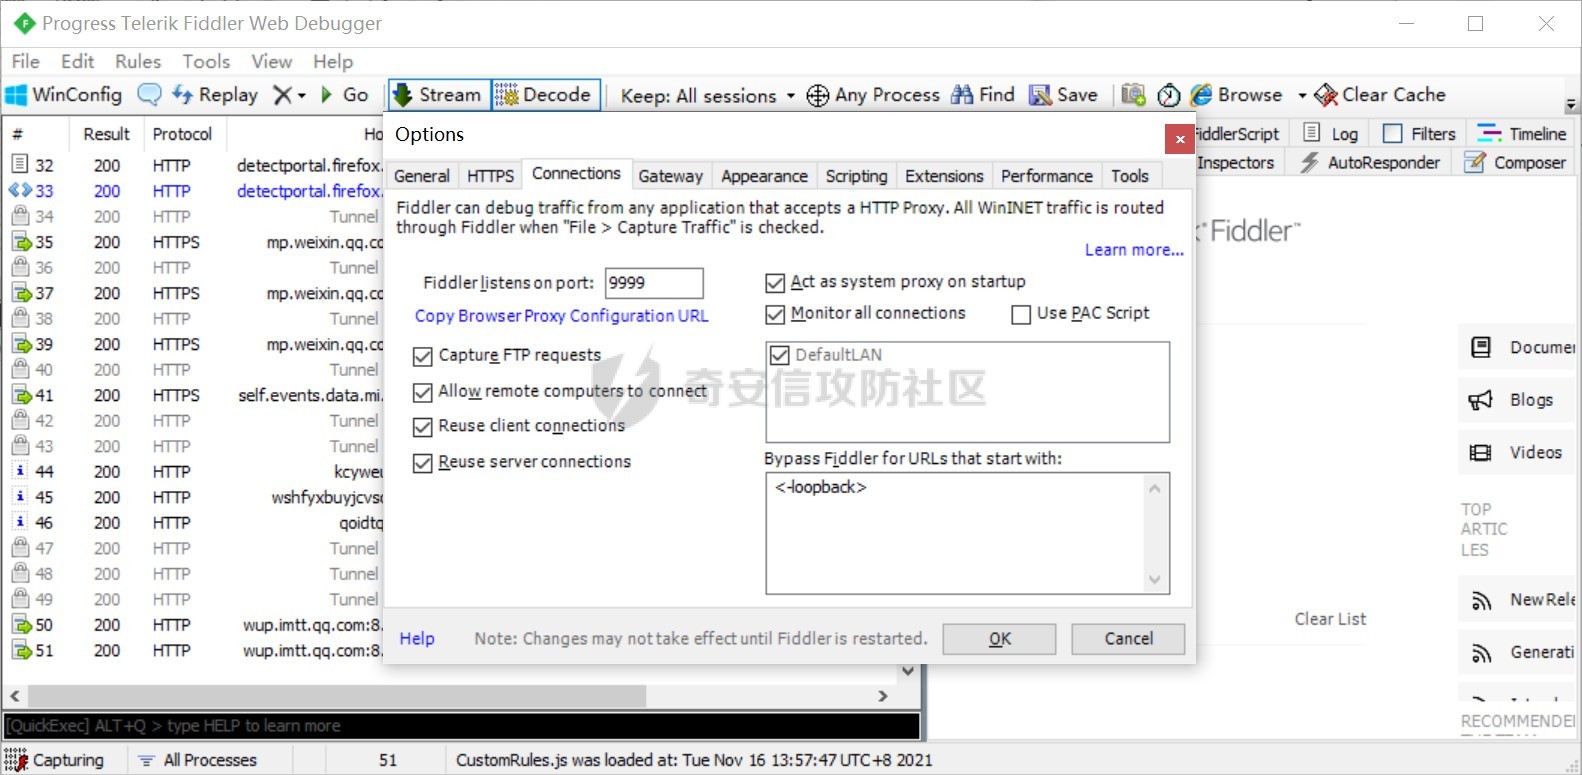The image size is (1582, 775).
Task: Toggle Decode mode
Action: pyautogui.click(x=545, y=95)
